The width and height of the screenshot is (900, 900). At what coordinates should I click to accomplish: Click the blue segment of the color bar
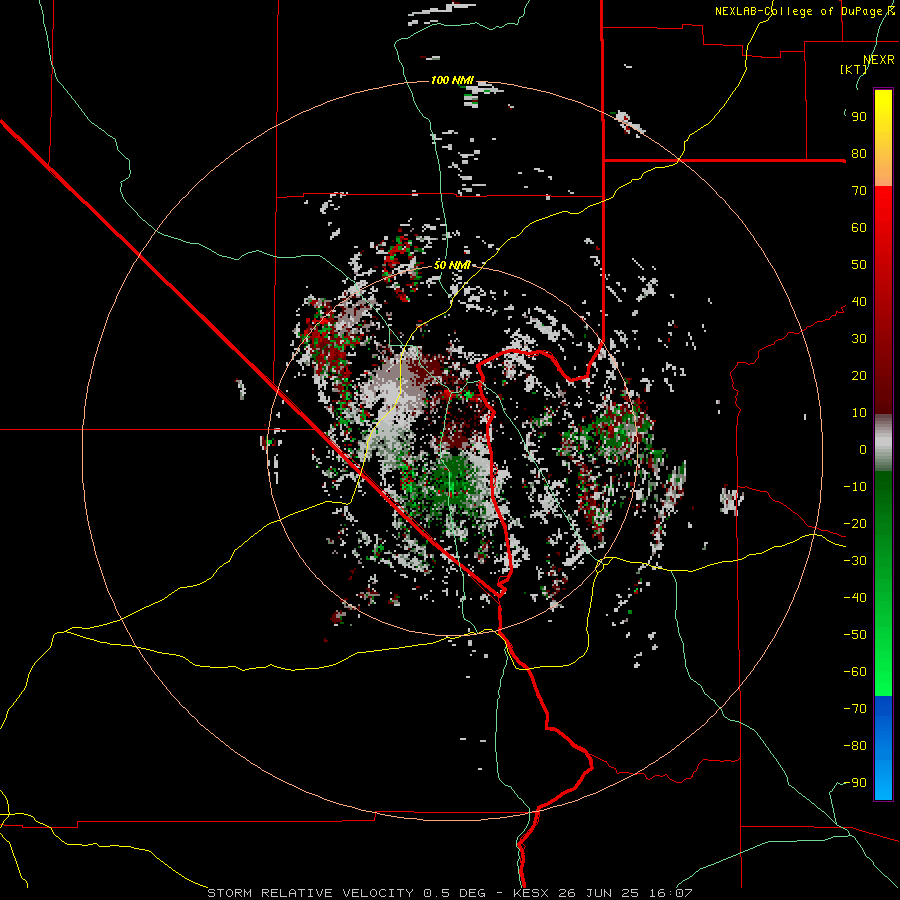(883, 747)
